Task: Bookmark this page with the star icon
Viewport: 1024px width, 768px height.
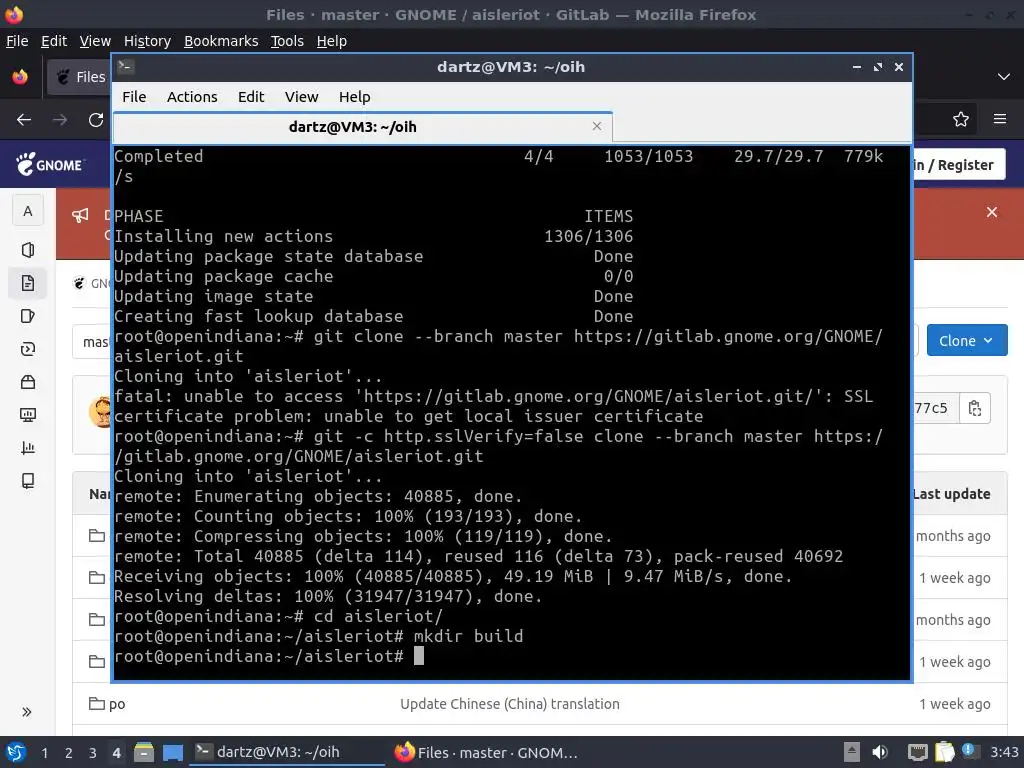Action: click(x=961, y=120)
